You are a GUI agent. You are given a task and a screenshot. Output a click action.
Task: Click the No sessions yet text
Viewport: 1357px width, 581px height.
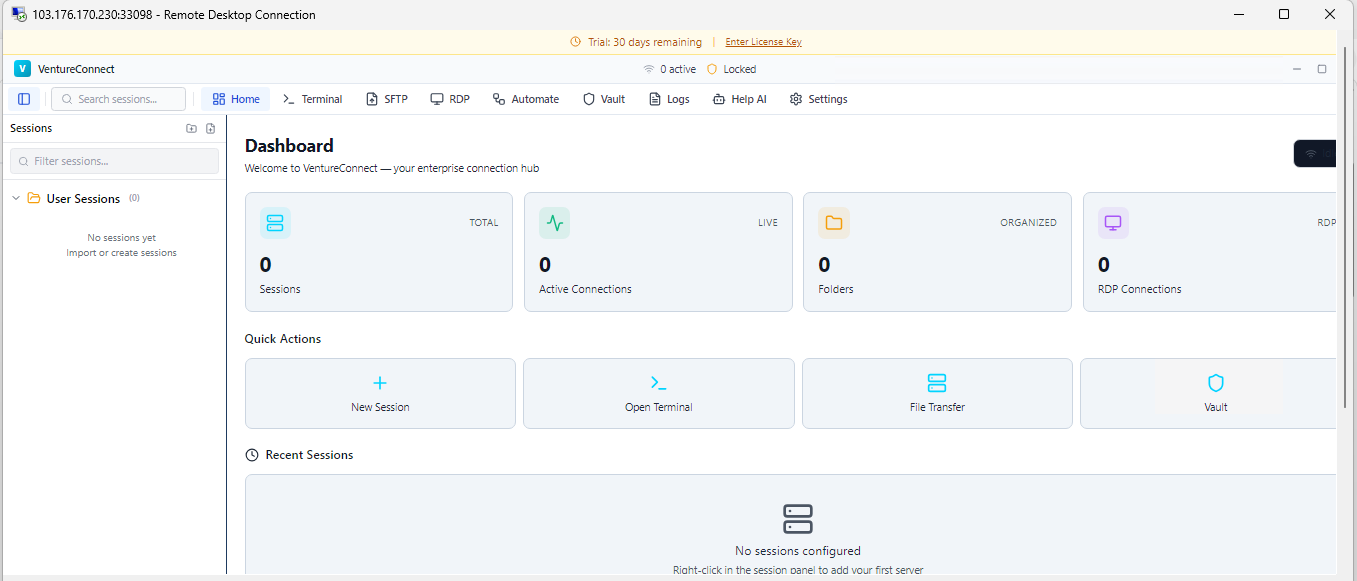coord(121,238)
